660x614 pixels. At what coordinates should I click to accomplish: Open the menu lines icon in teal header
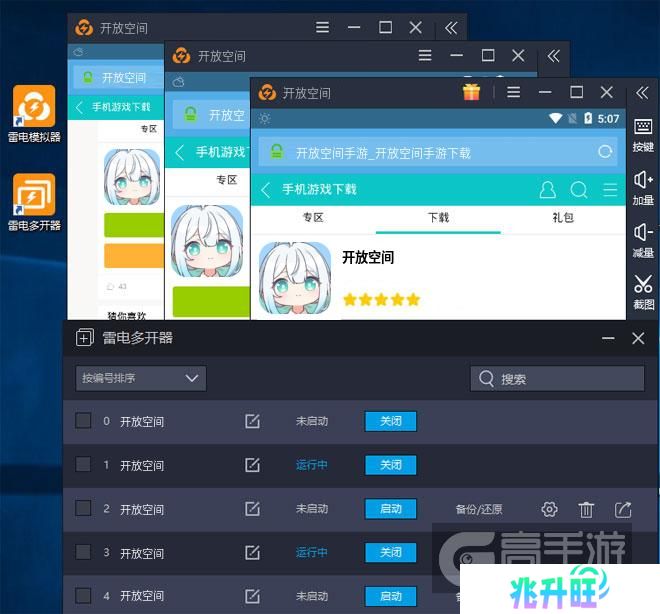610,190
